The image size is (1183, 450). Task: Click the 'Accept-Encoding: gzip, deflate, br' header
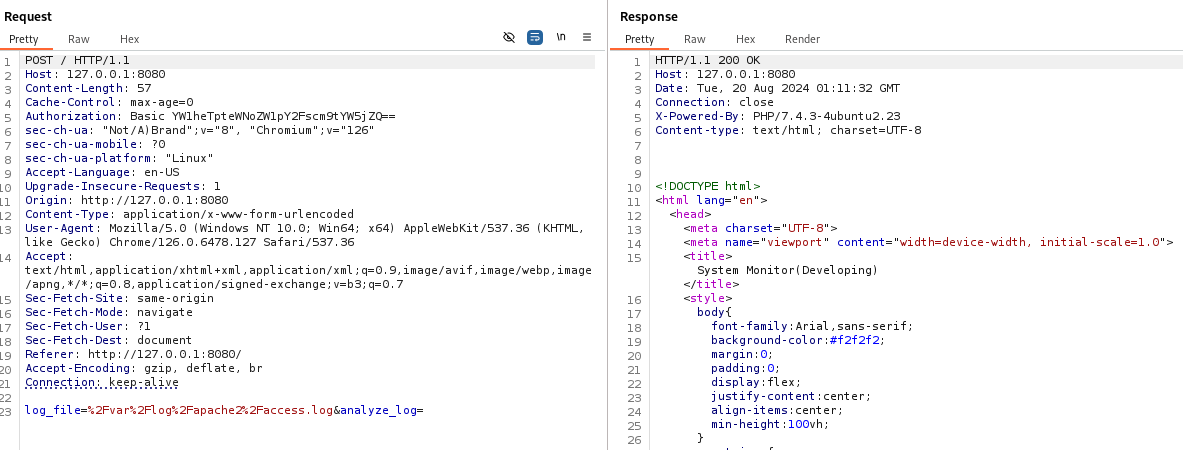coord(144,368)
